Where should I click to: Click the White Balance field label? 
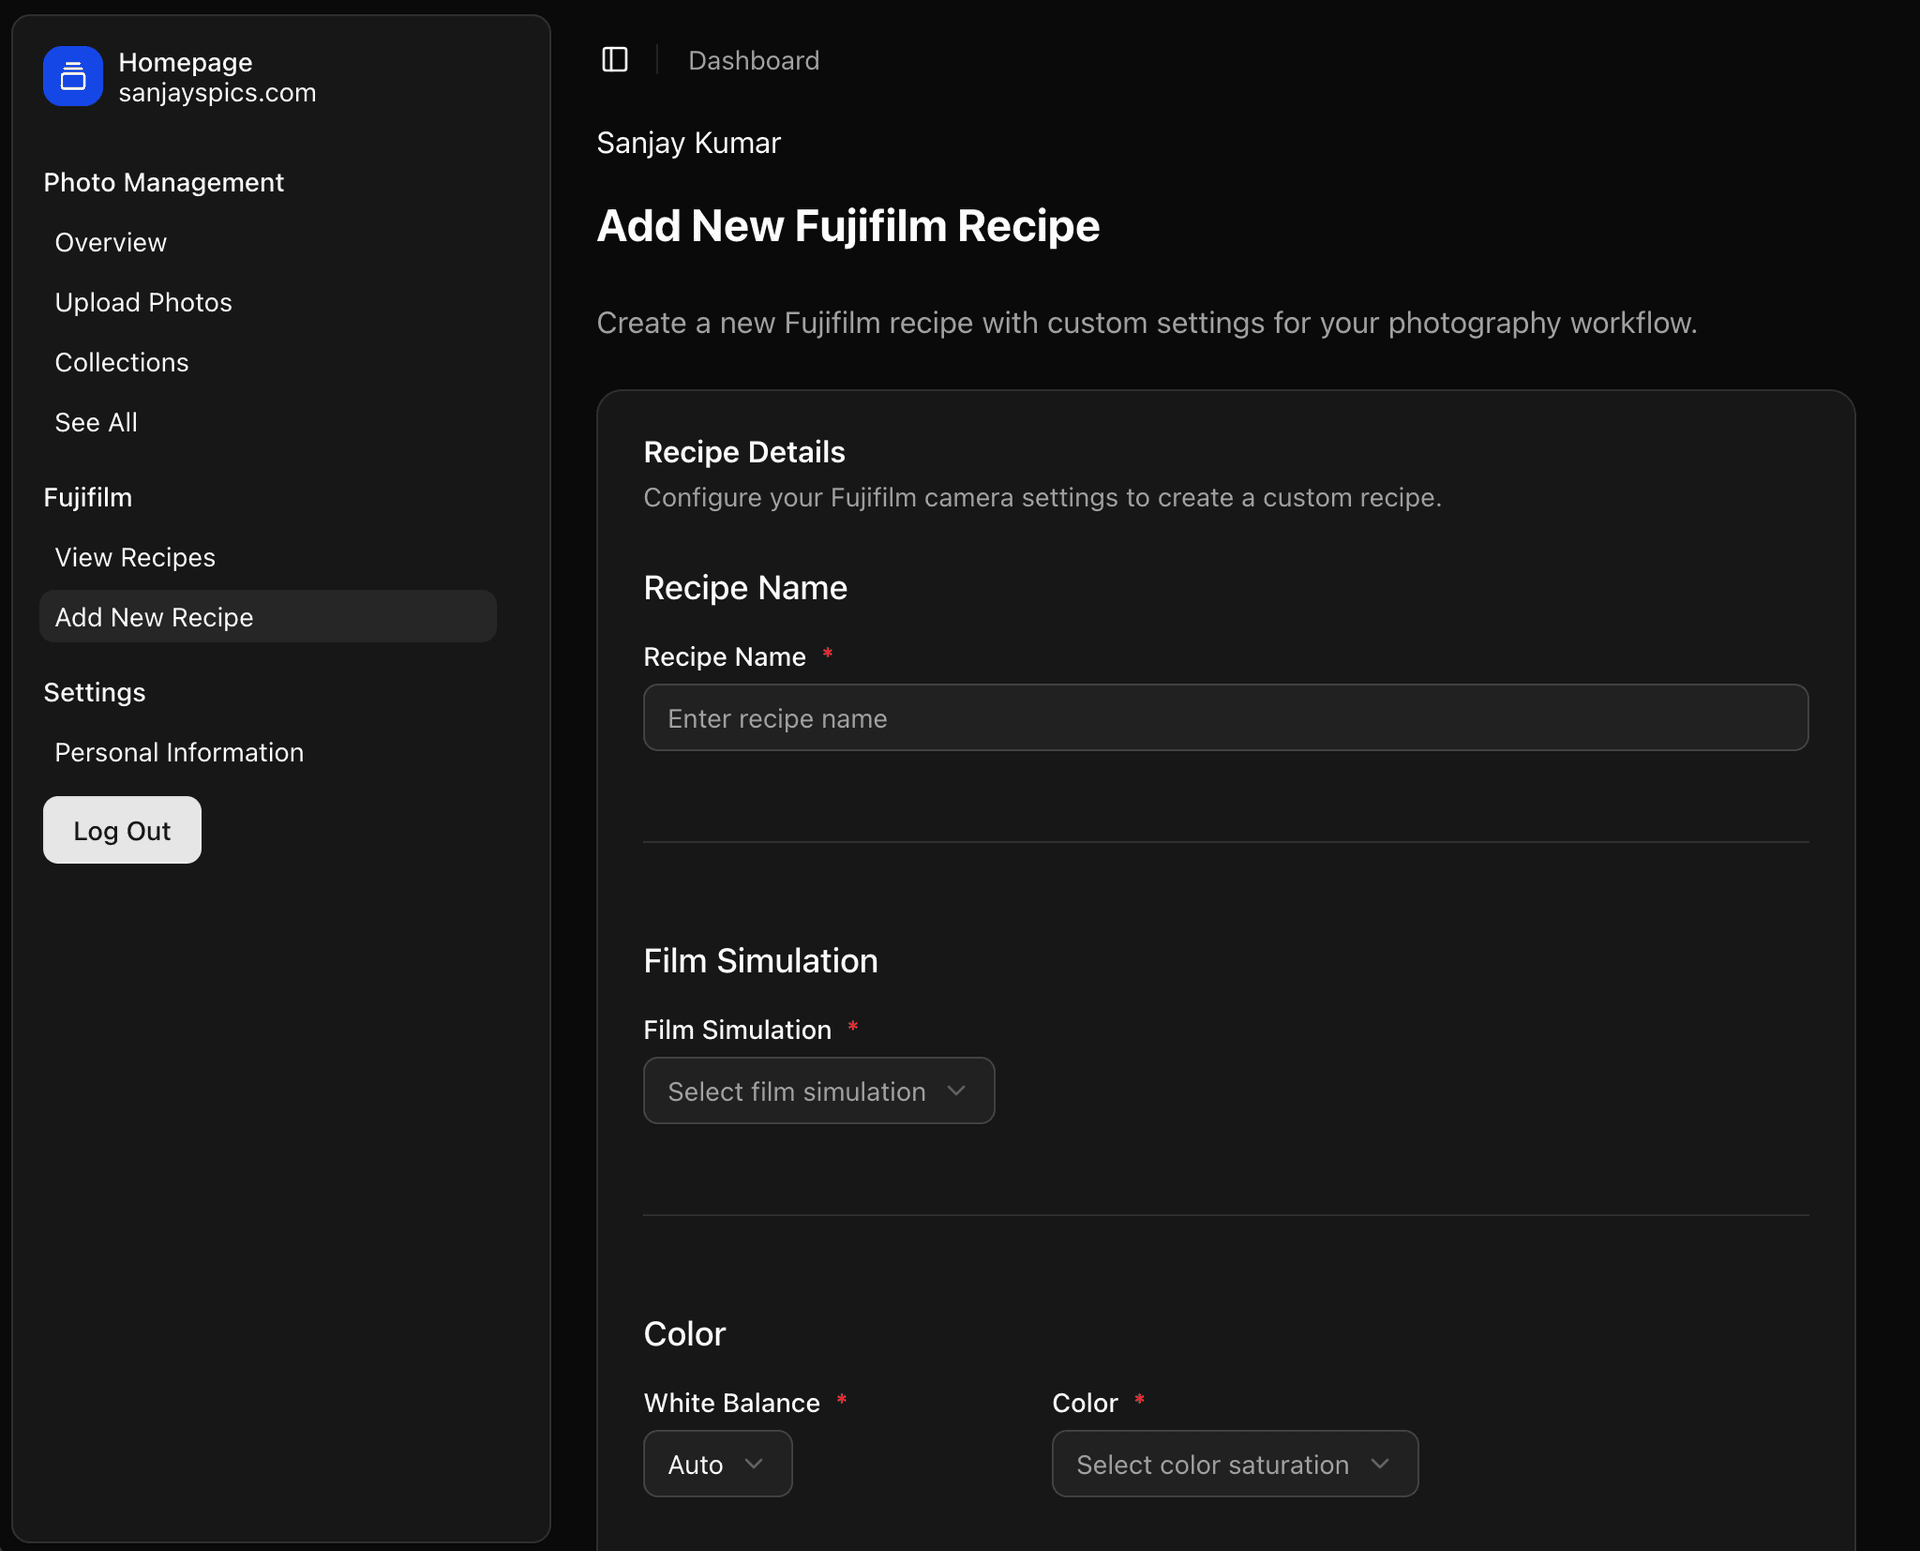point(732,1403)
